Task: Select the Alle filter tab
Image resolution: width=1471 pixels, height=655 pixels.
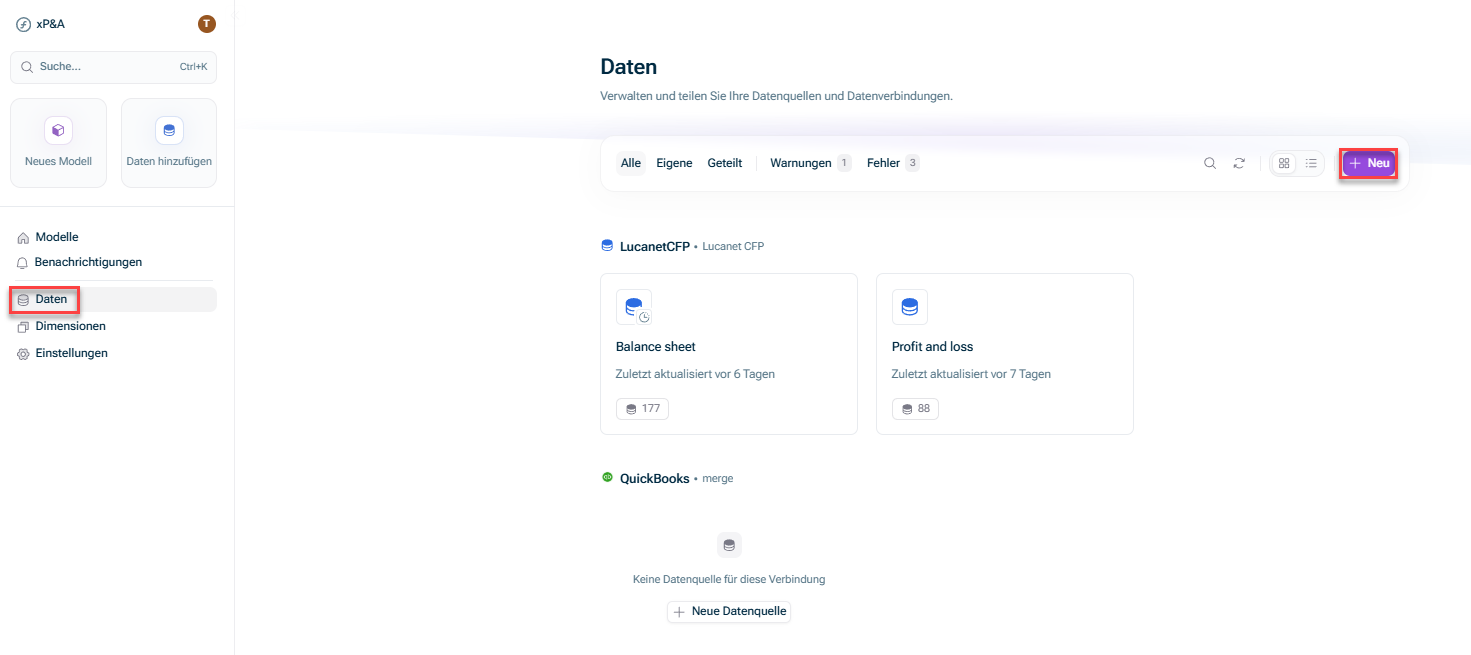Action: 631,163
